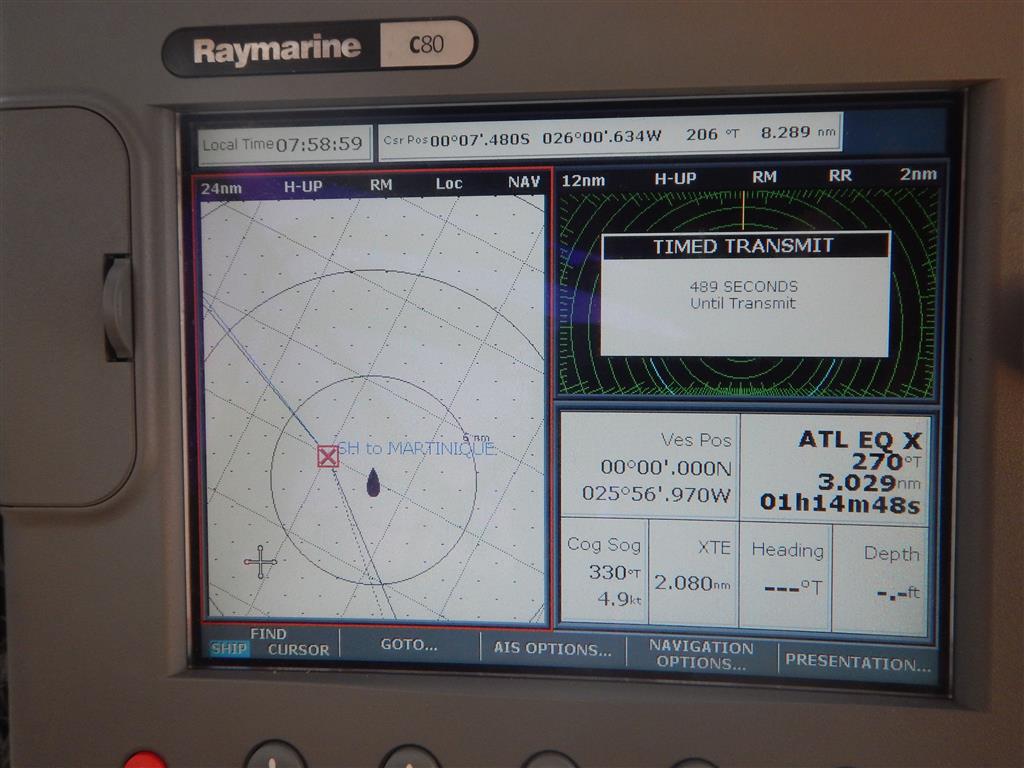
Task: Click the 6 nm range ring label
Action: coord(476,437)
